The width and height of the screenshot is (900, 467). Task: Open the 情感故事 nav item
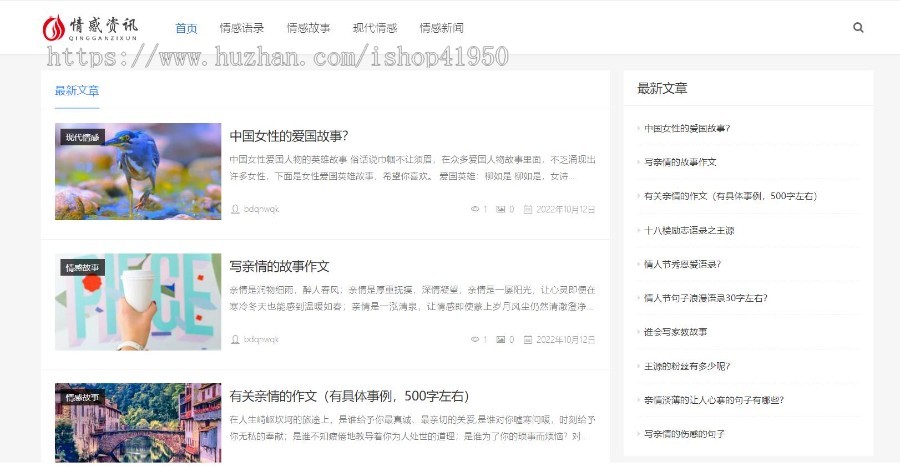[x=308, y=28]
